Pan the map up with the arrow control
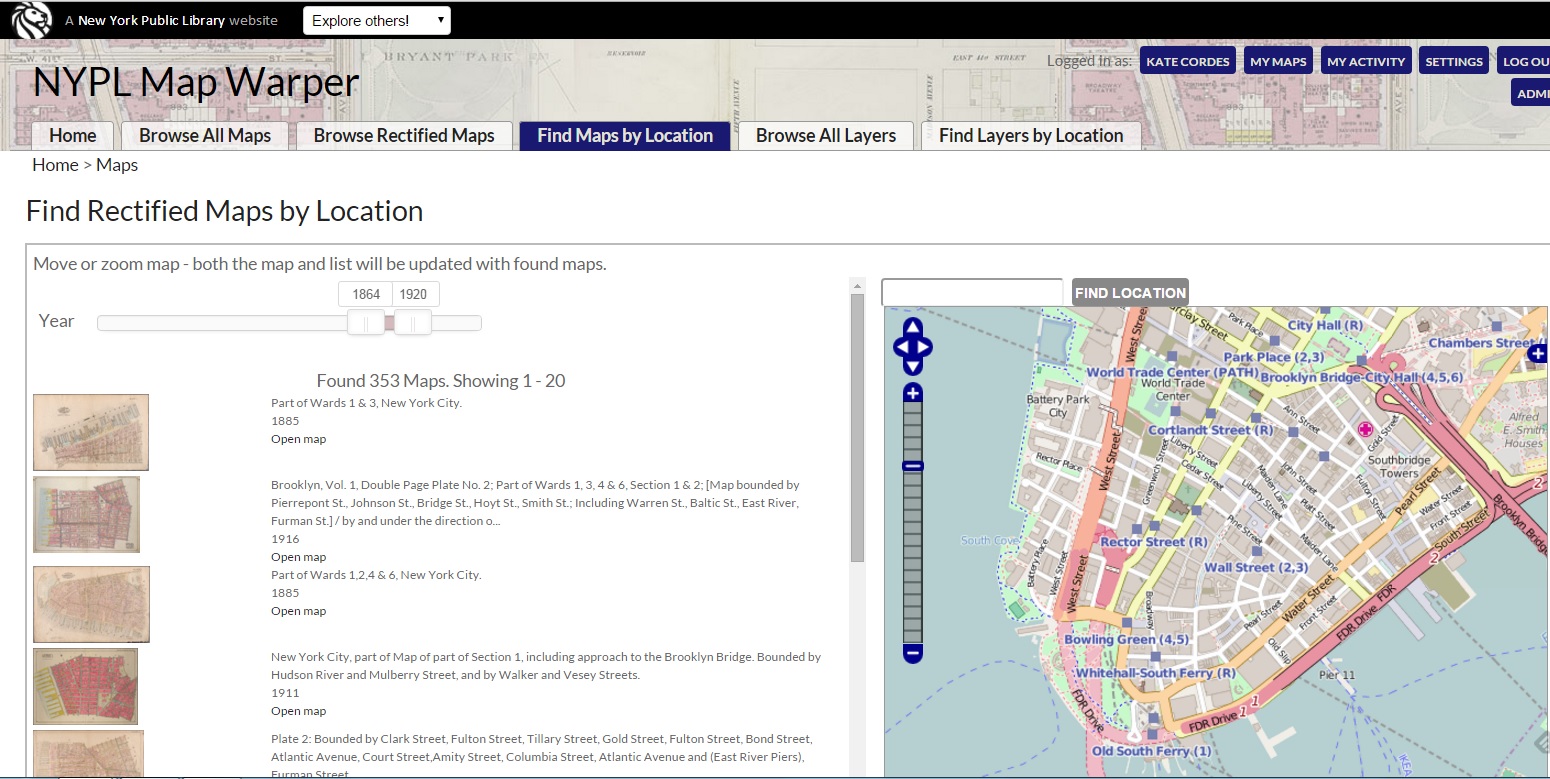The height and width of the screenshot is (779, 1550). click(912, 327)
